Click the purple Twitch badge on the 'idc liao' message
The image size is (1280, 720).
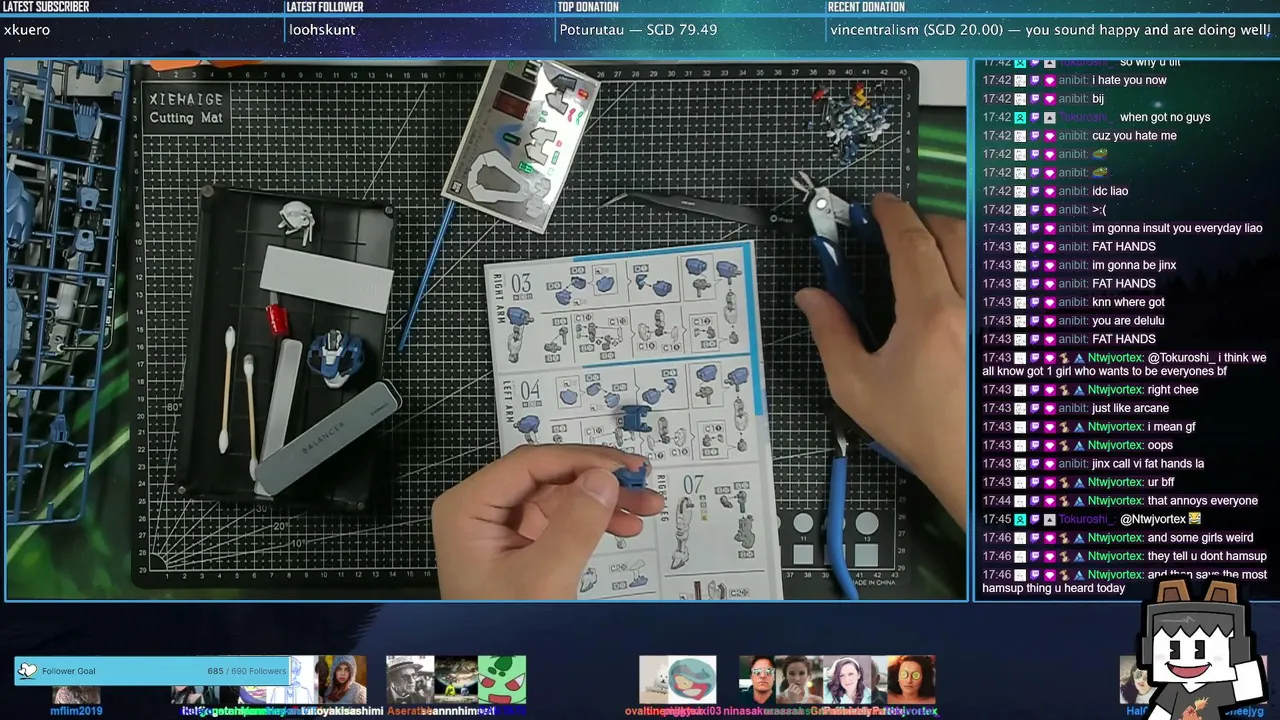click(x=1035, y=191)
